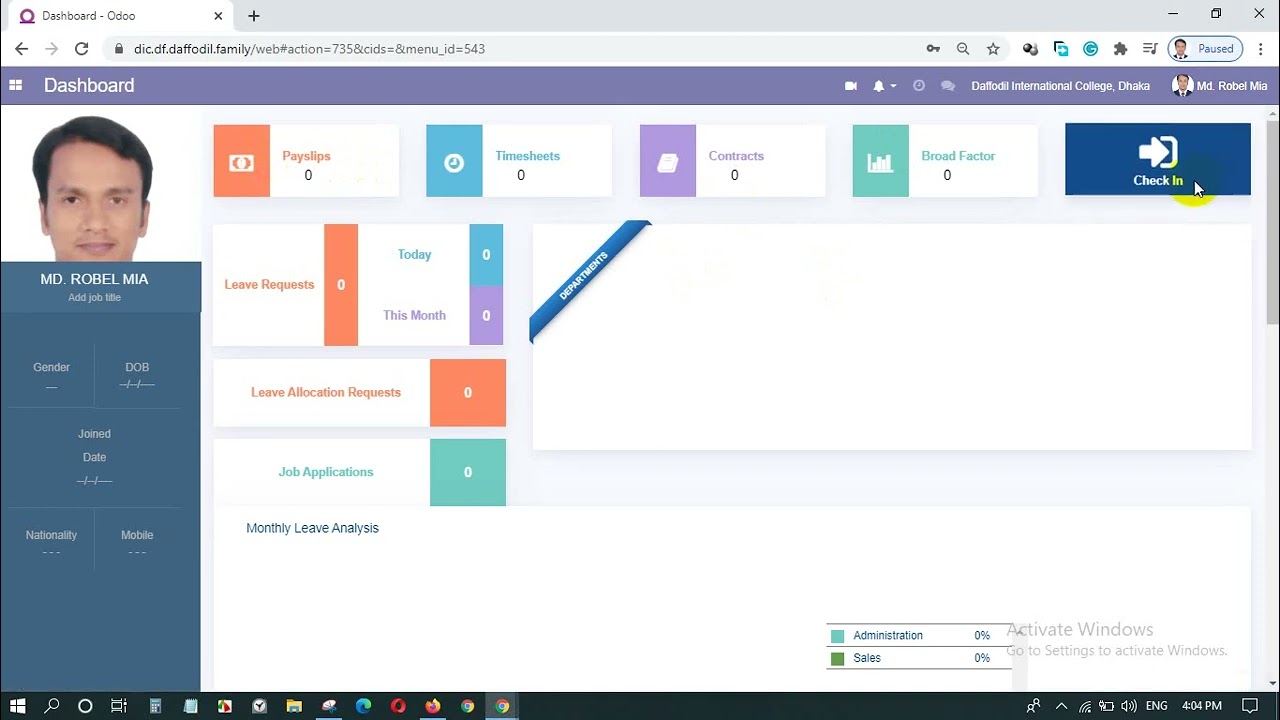Viewport: 1280px width, 720px height.
Task: Open the volume control in tray
Action: click(1129, 706)
